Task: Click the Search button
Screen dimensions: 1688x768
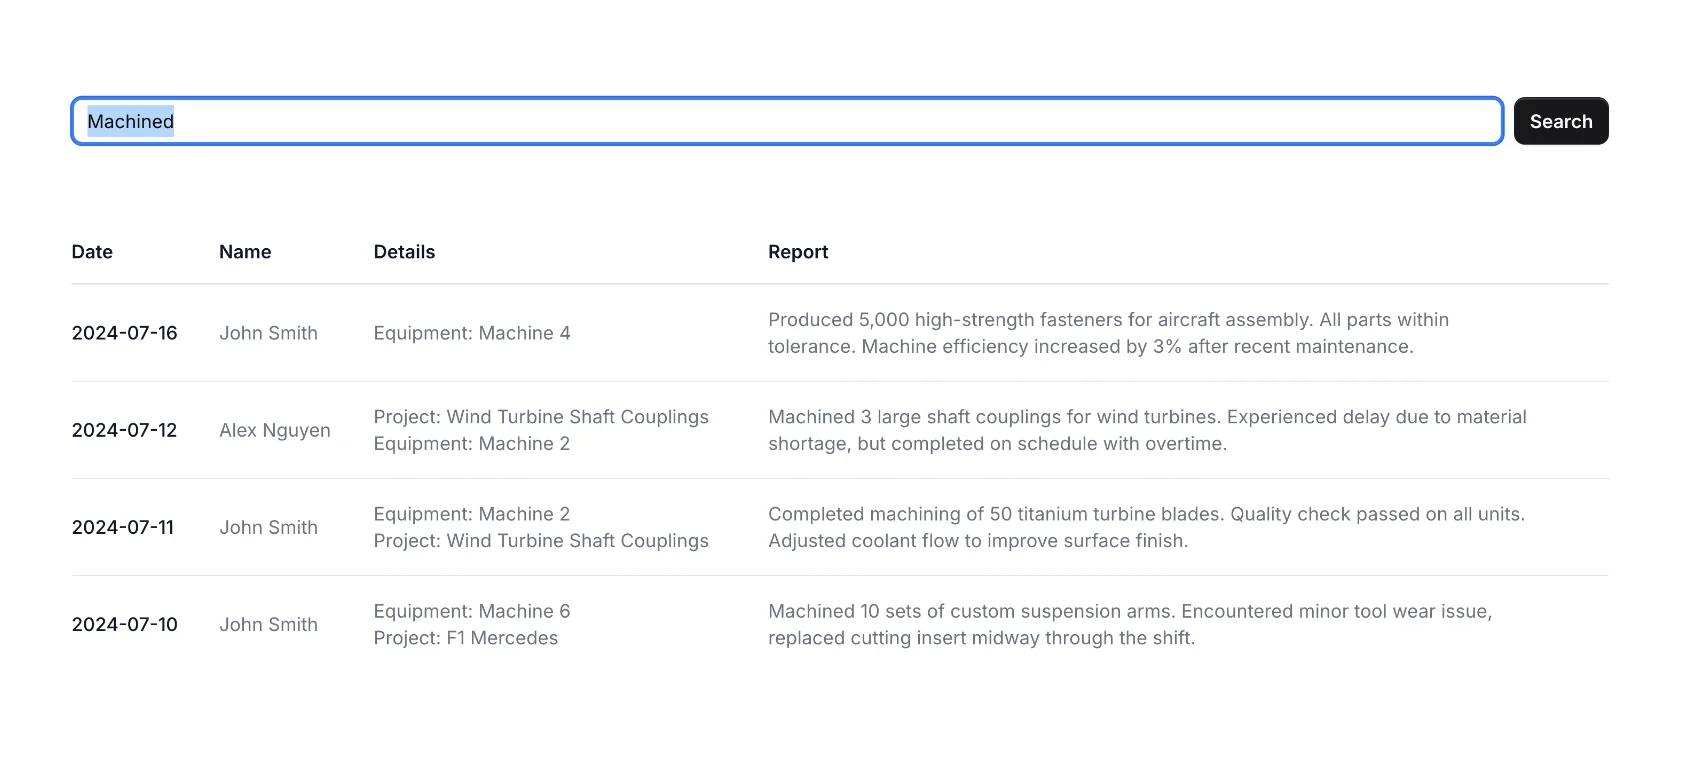Action: [1560, 121]
